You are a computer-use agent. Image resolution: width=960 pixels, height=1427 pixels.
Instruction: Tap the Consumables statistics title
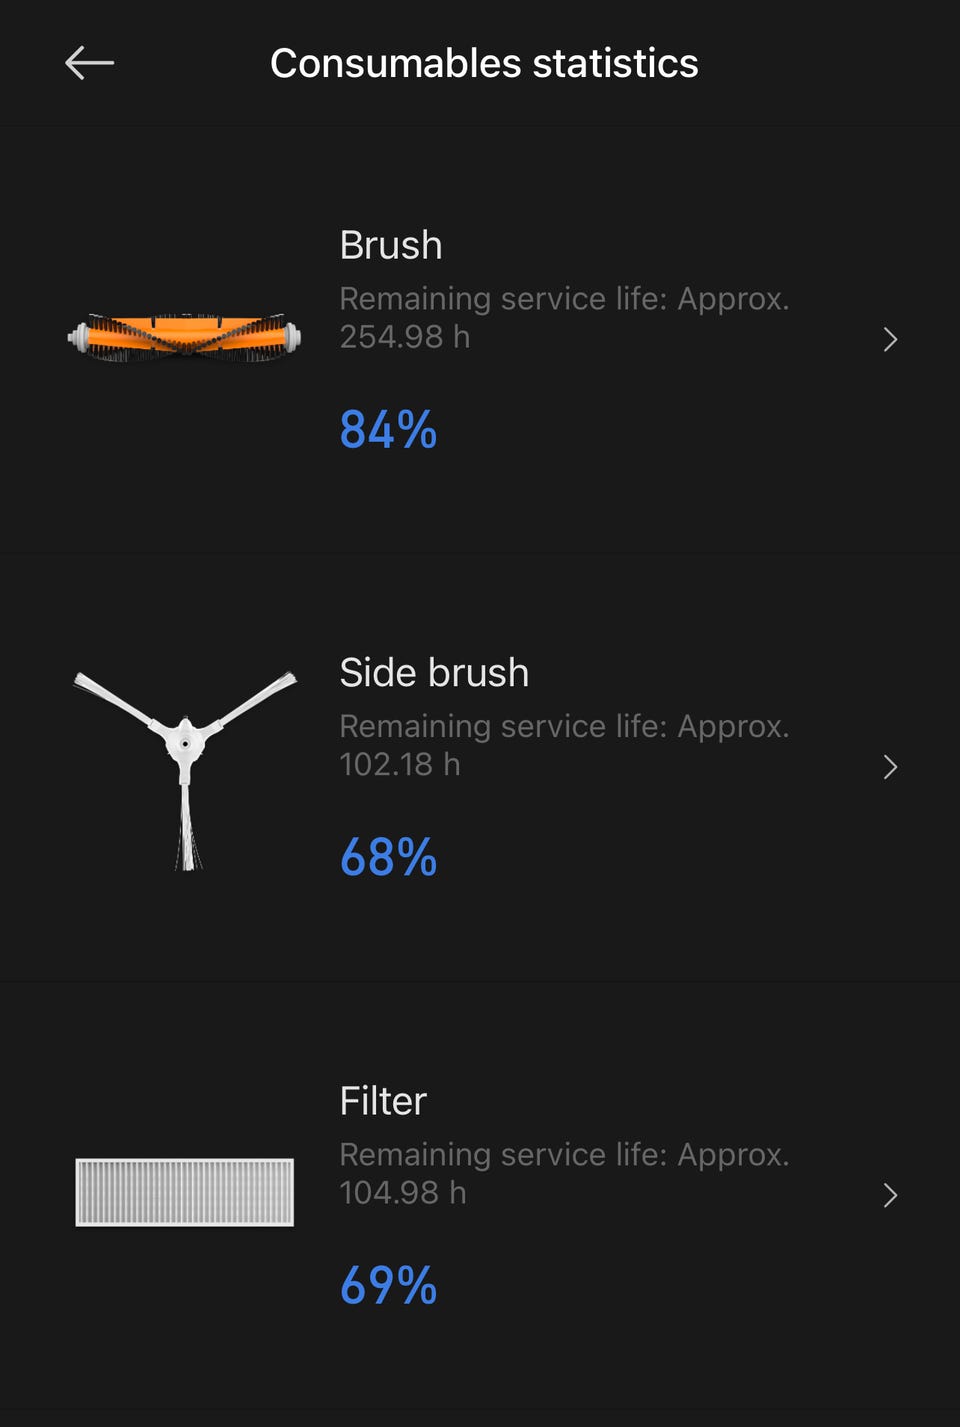point(484,63)
